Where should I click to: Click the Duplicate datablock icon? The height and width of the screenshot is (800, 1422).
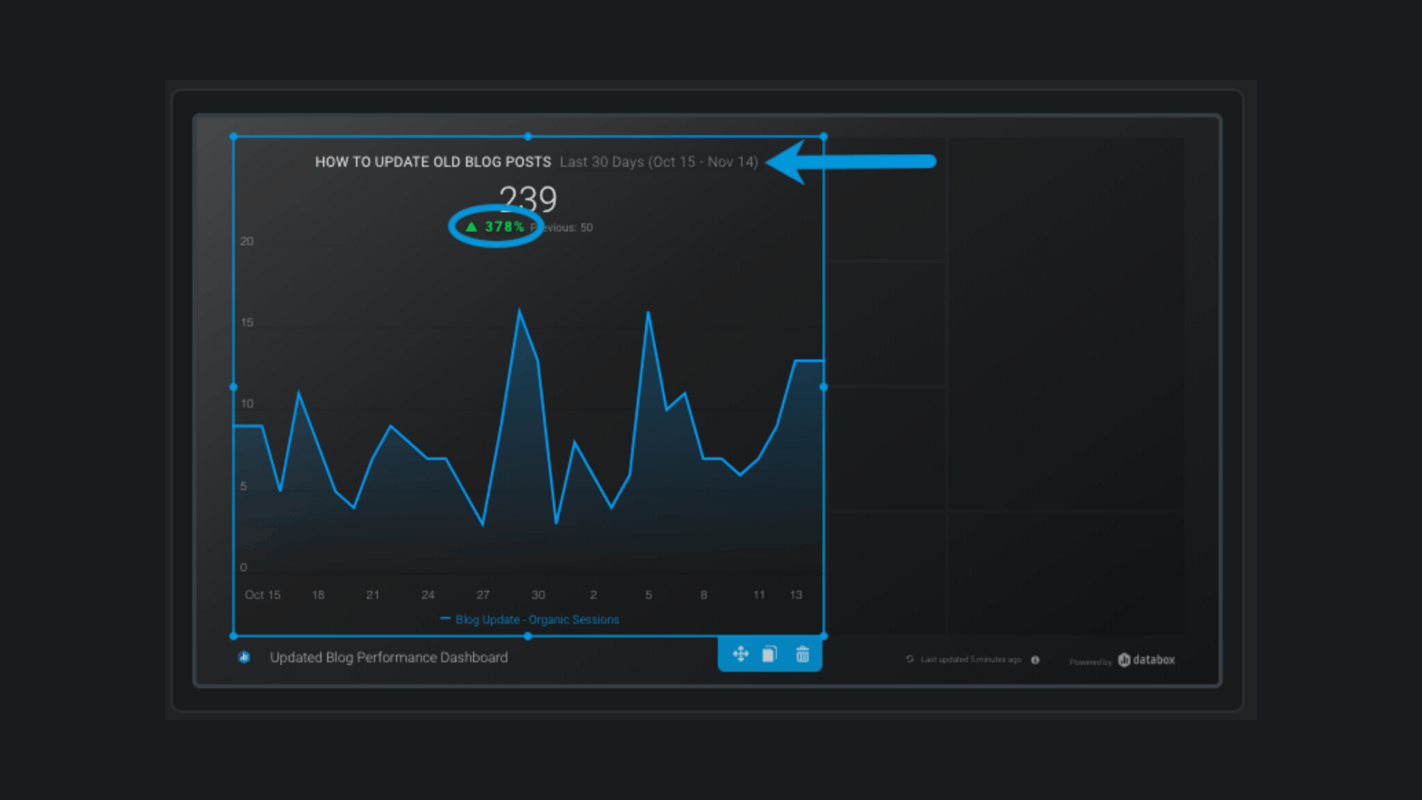point(770,654)
